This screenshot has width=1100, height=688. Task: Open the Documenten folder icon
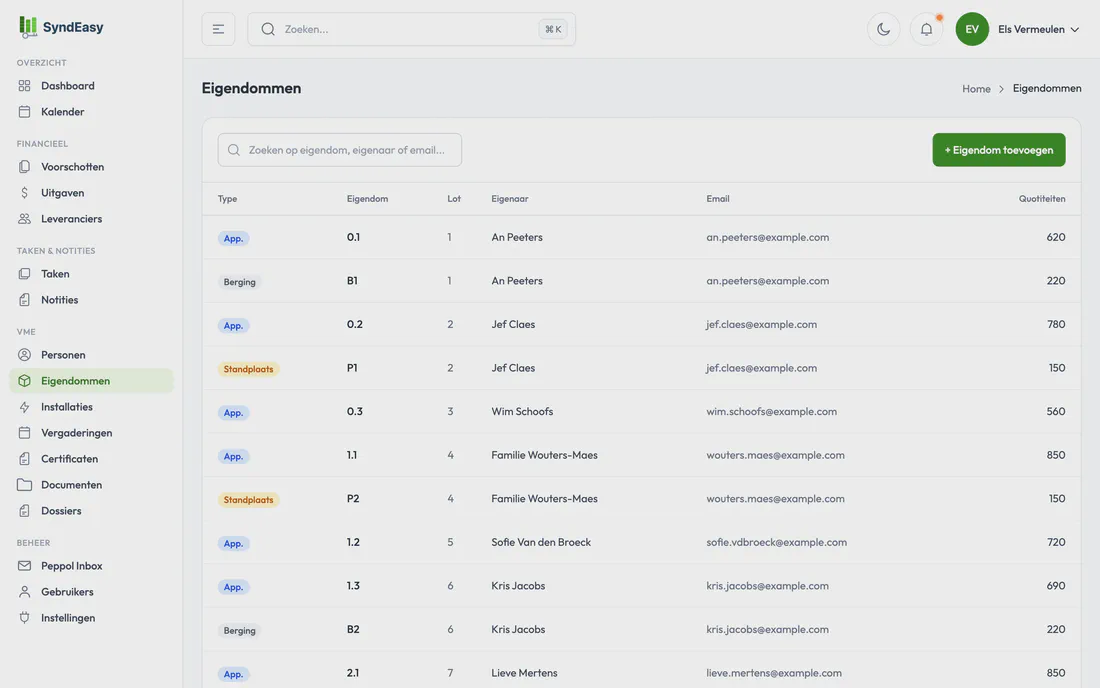pyautogui.click(x=25, y=485)
